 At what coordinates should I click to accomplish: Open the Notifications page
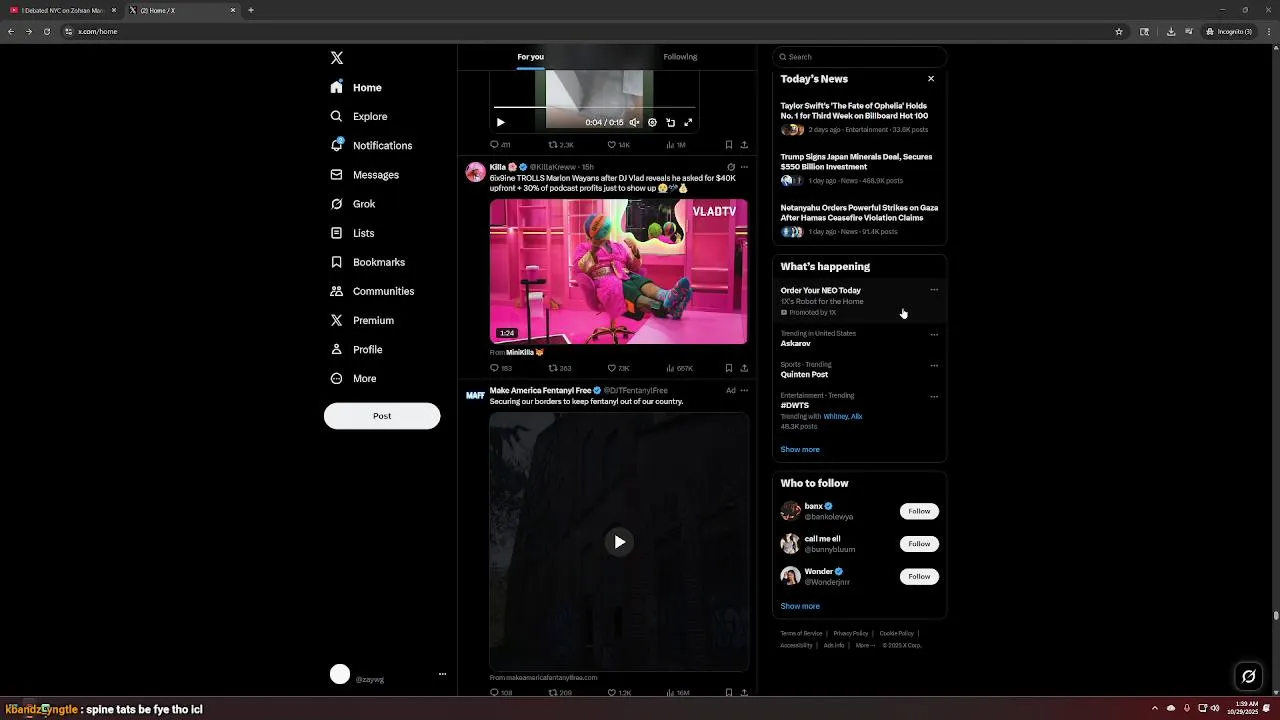point(371,146)
